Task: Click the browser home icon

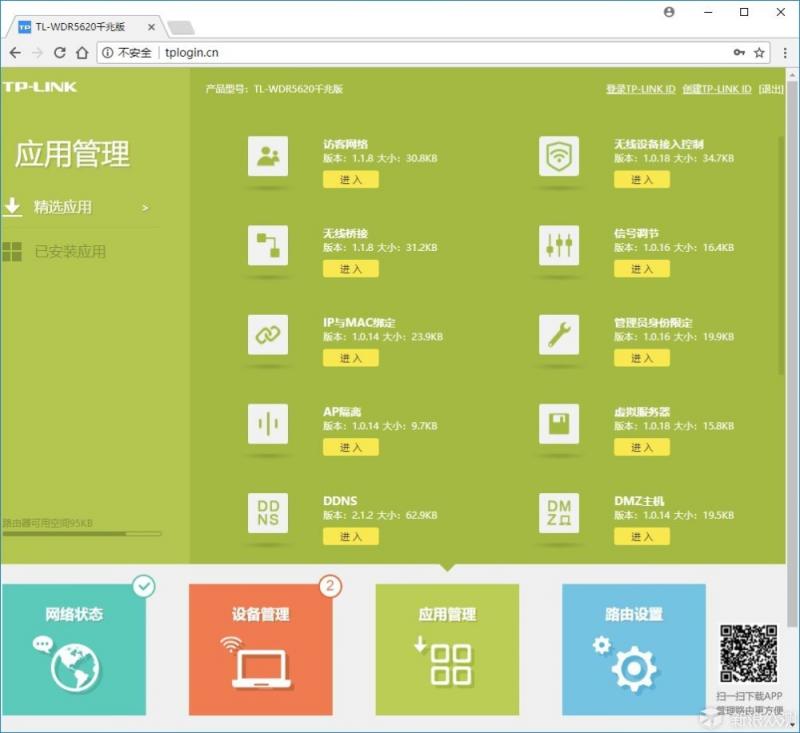Action: click(82, 53)
